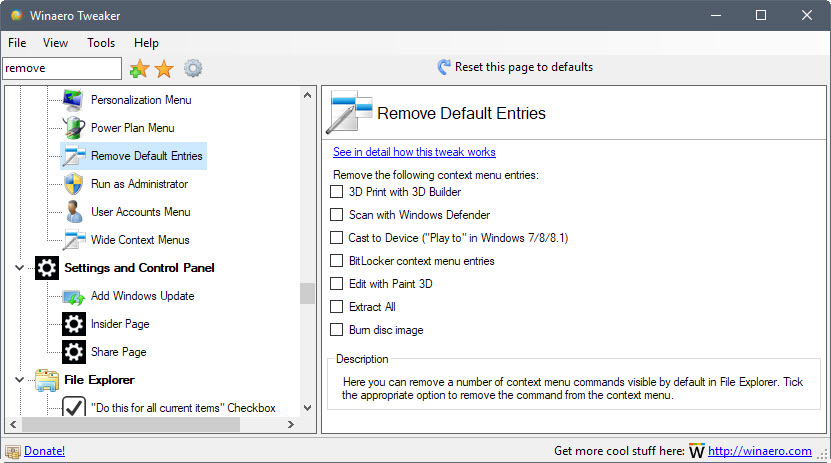Click the horizontal scrollbar thumb below tree
The image size is (831, 463).
click(131, 424)
